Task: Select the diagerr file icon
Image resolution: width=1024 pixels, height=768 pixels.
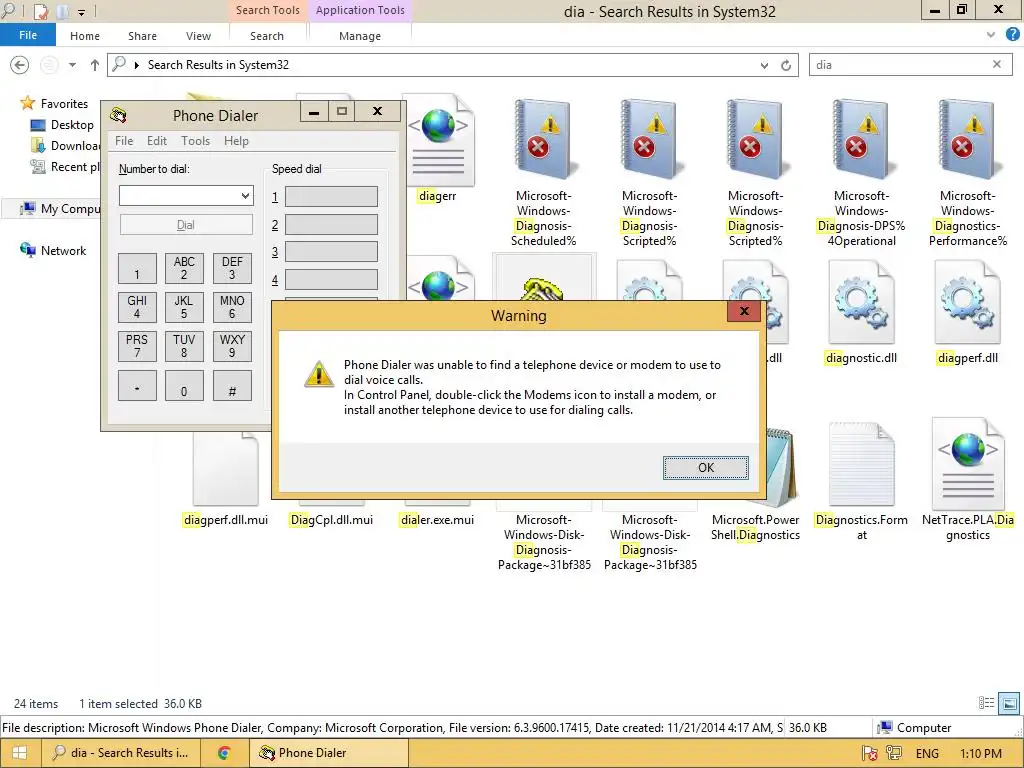Action: click(x=438, y=140)
